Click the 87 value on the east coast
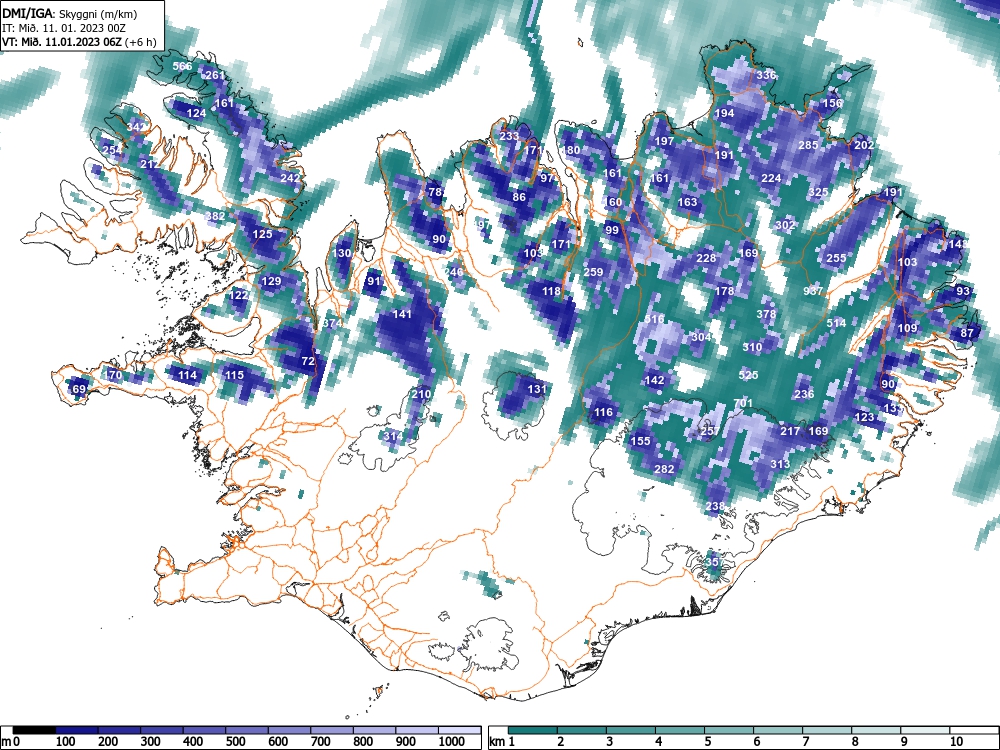The height and width of the screenshot is (750, 1000). (967, 333)
